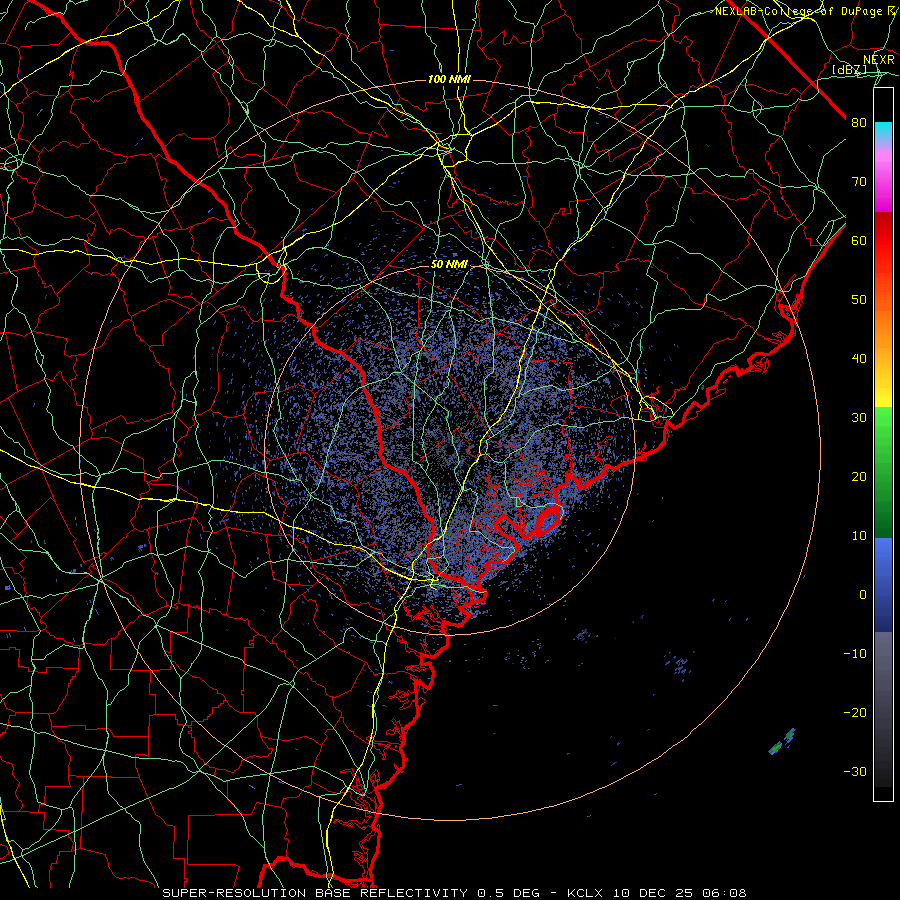Click SUPER-RESOLUTION BASE REFLECTIVITY in the caption

[314, 893]
